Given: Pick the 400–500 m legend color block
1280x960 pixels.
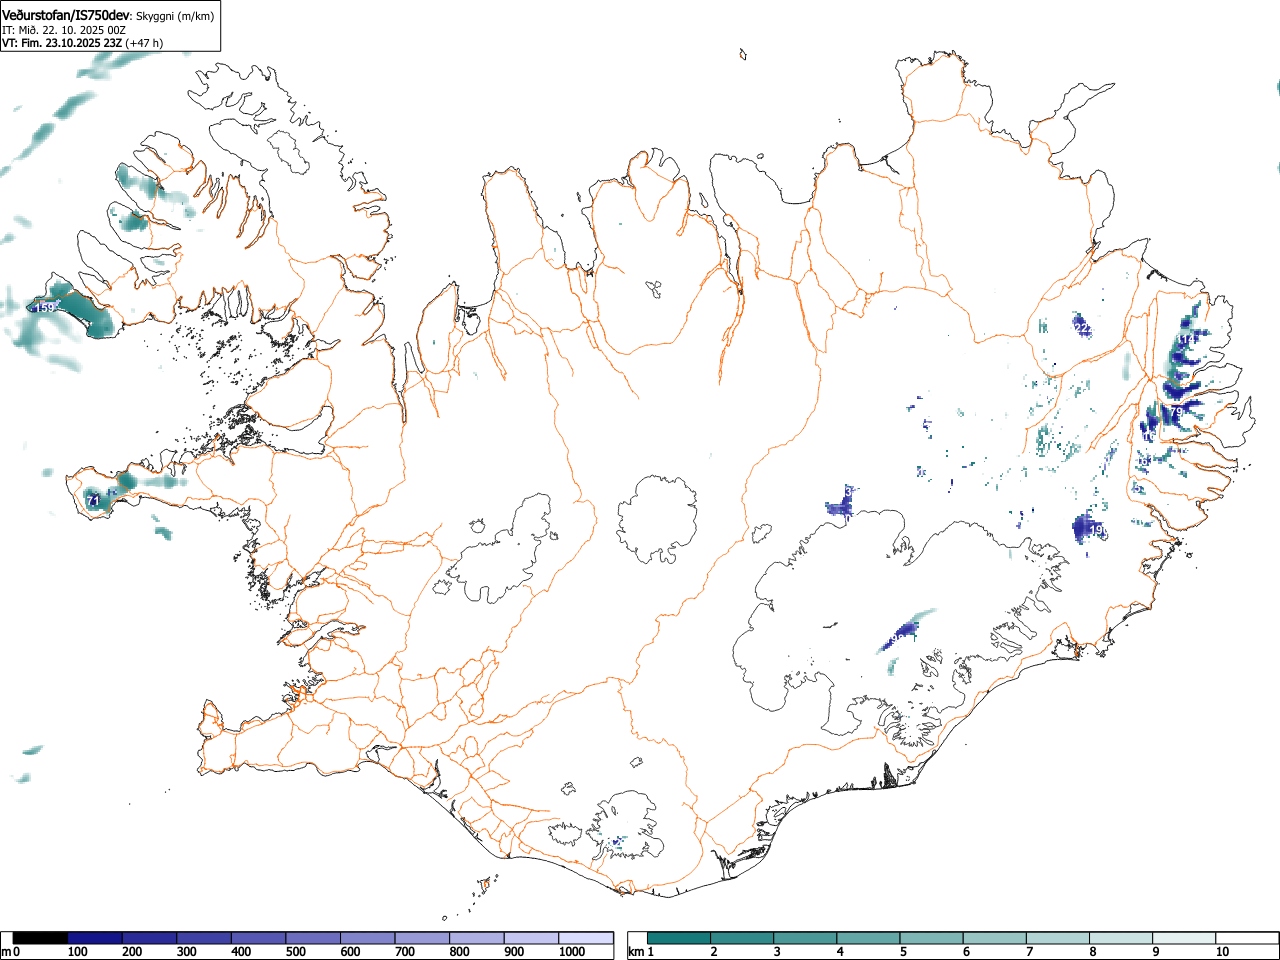Looking at the screenshot, I should pyautogui.click(x=259, y=938).
